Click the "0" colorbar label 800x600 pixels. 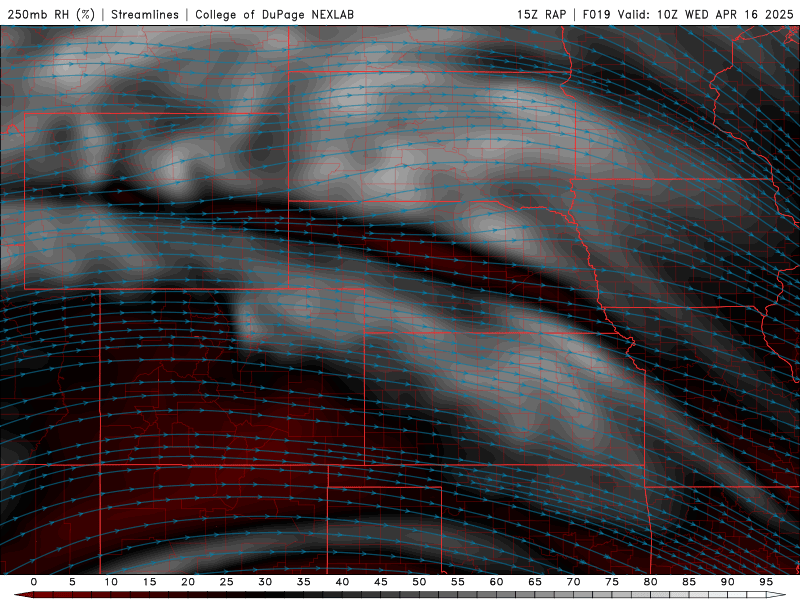(34, 582)
